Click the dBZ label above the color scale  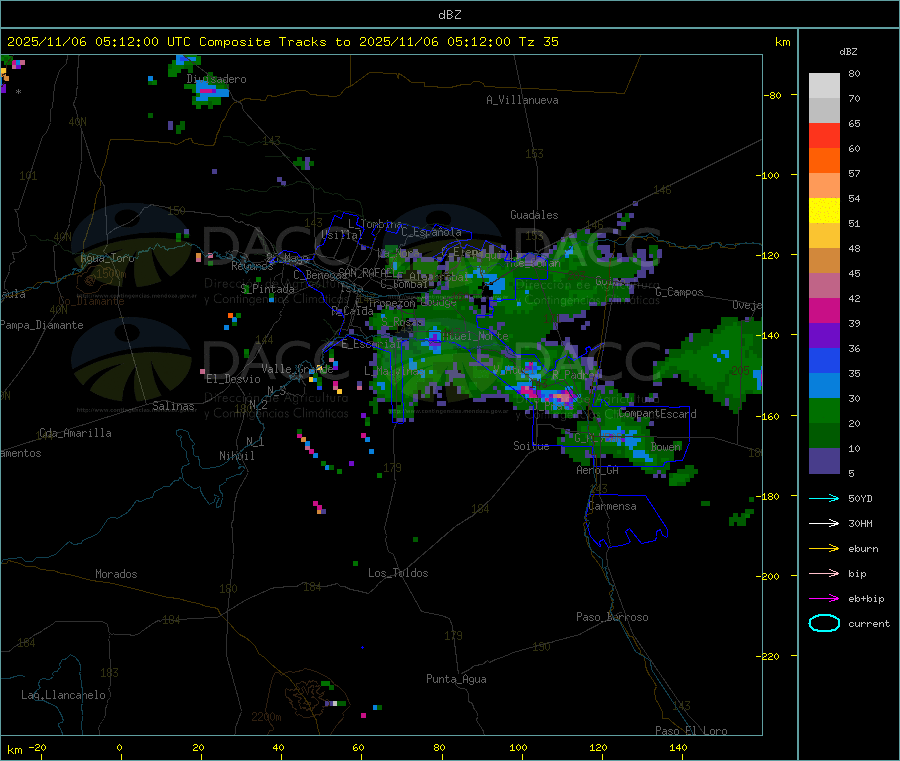[848, 51]
